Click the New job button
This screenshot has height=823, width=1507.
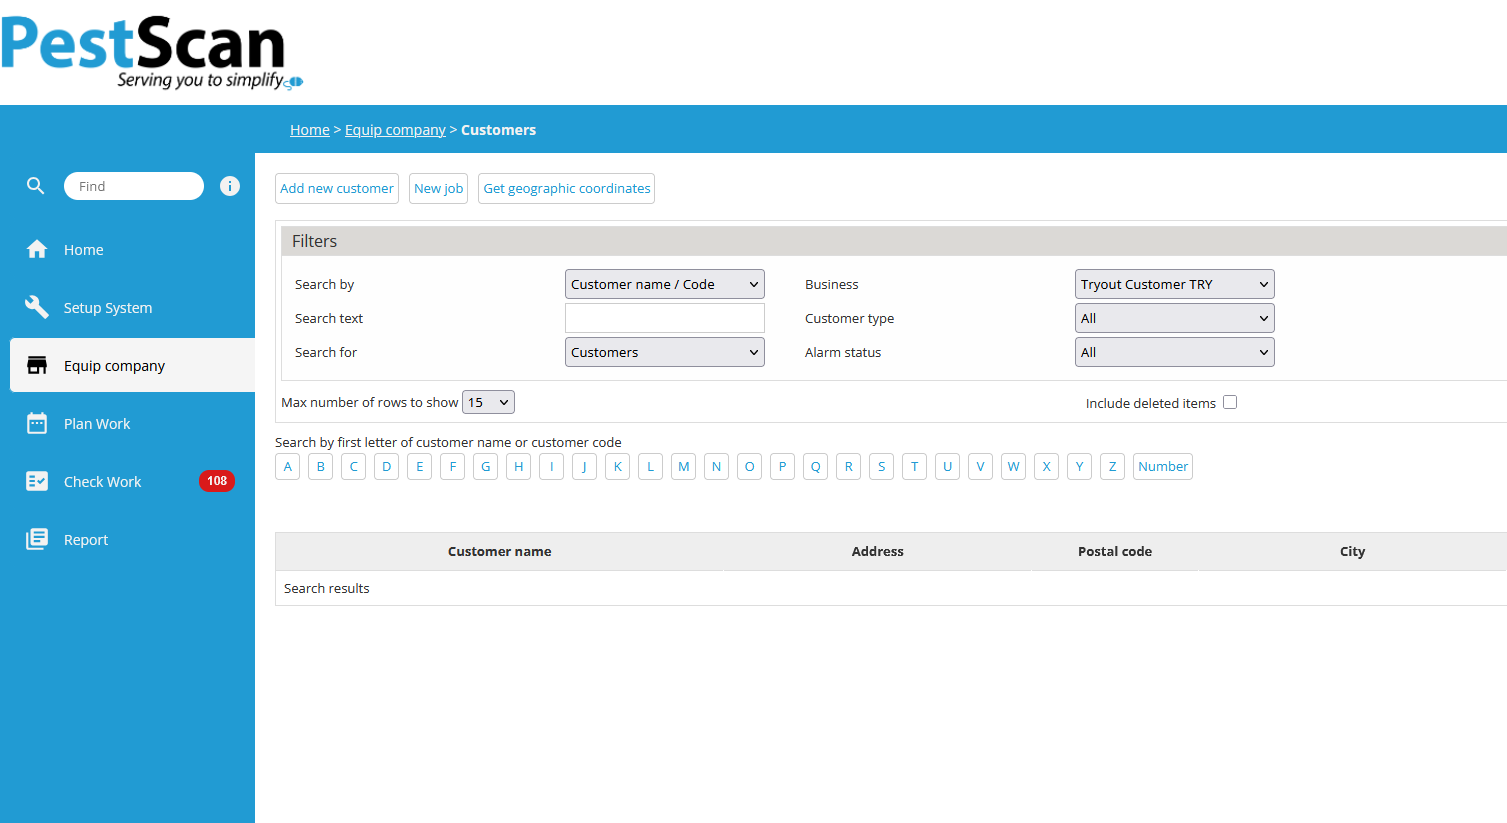pyautogui.click(x=439, y=188)
